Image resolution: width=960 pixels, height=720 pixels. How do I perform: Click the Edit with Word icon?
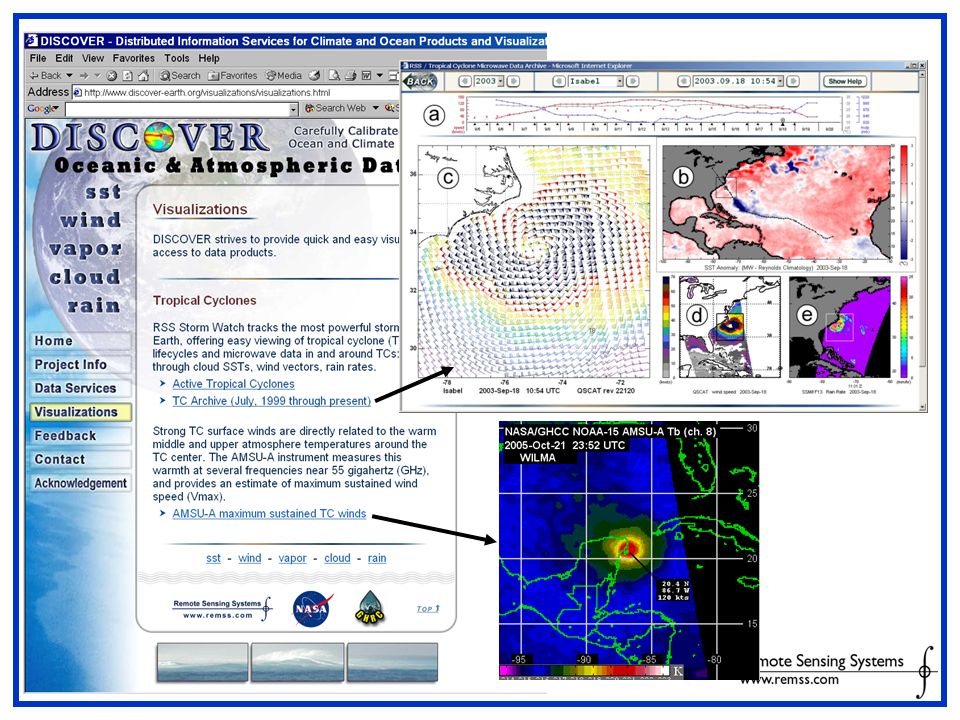pos(366,76)
